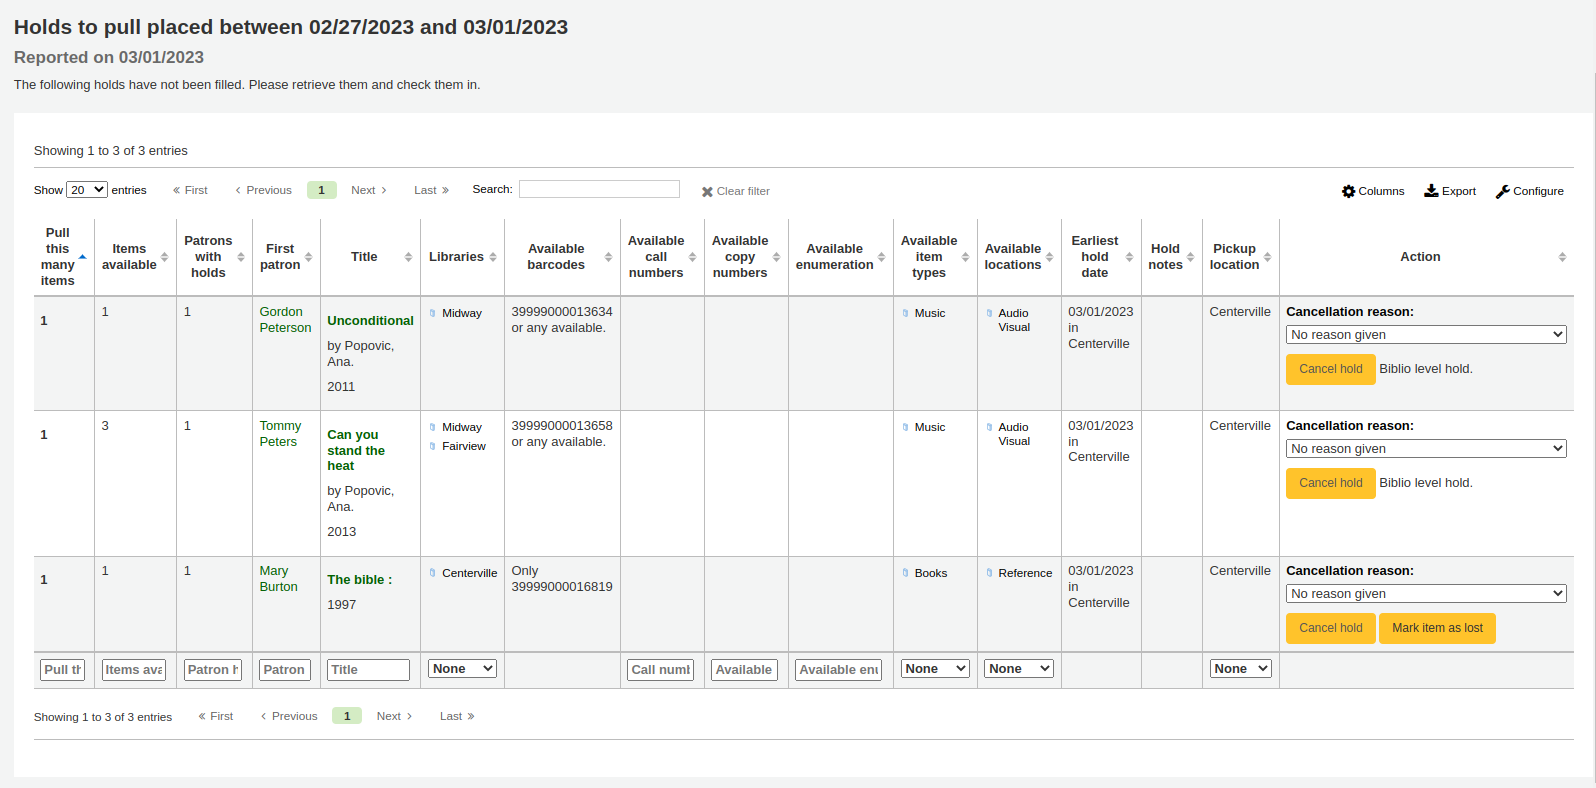Open the Columns visibility gear menu
Image resolution: width=1596 pixels, height=788 pixels.
point(1372,191)
